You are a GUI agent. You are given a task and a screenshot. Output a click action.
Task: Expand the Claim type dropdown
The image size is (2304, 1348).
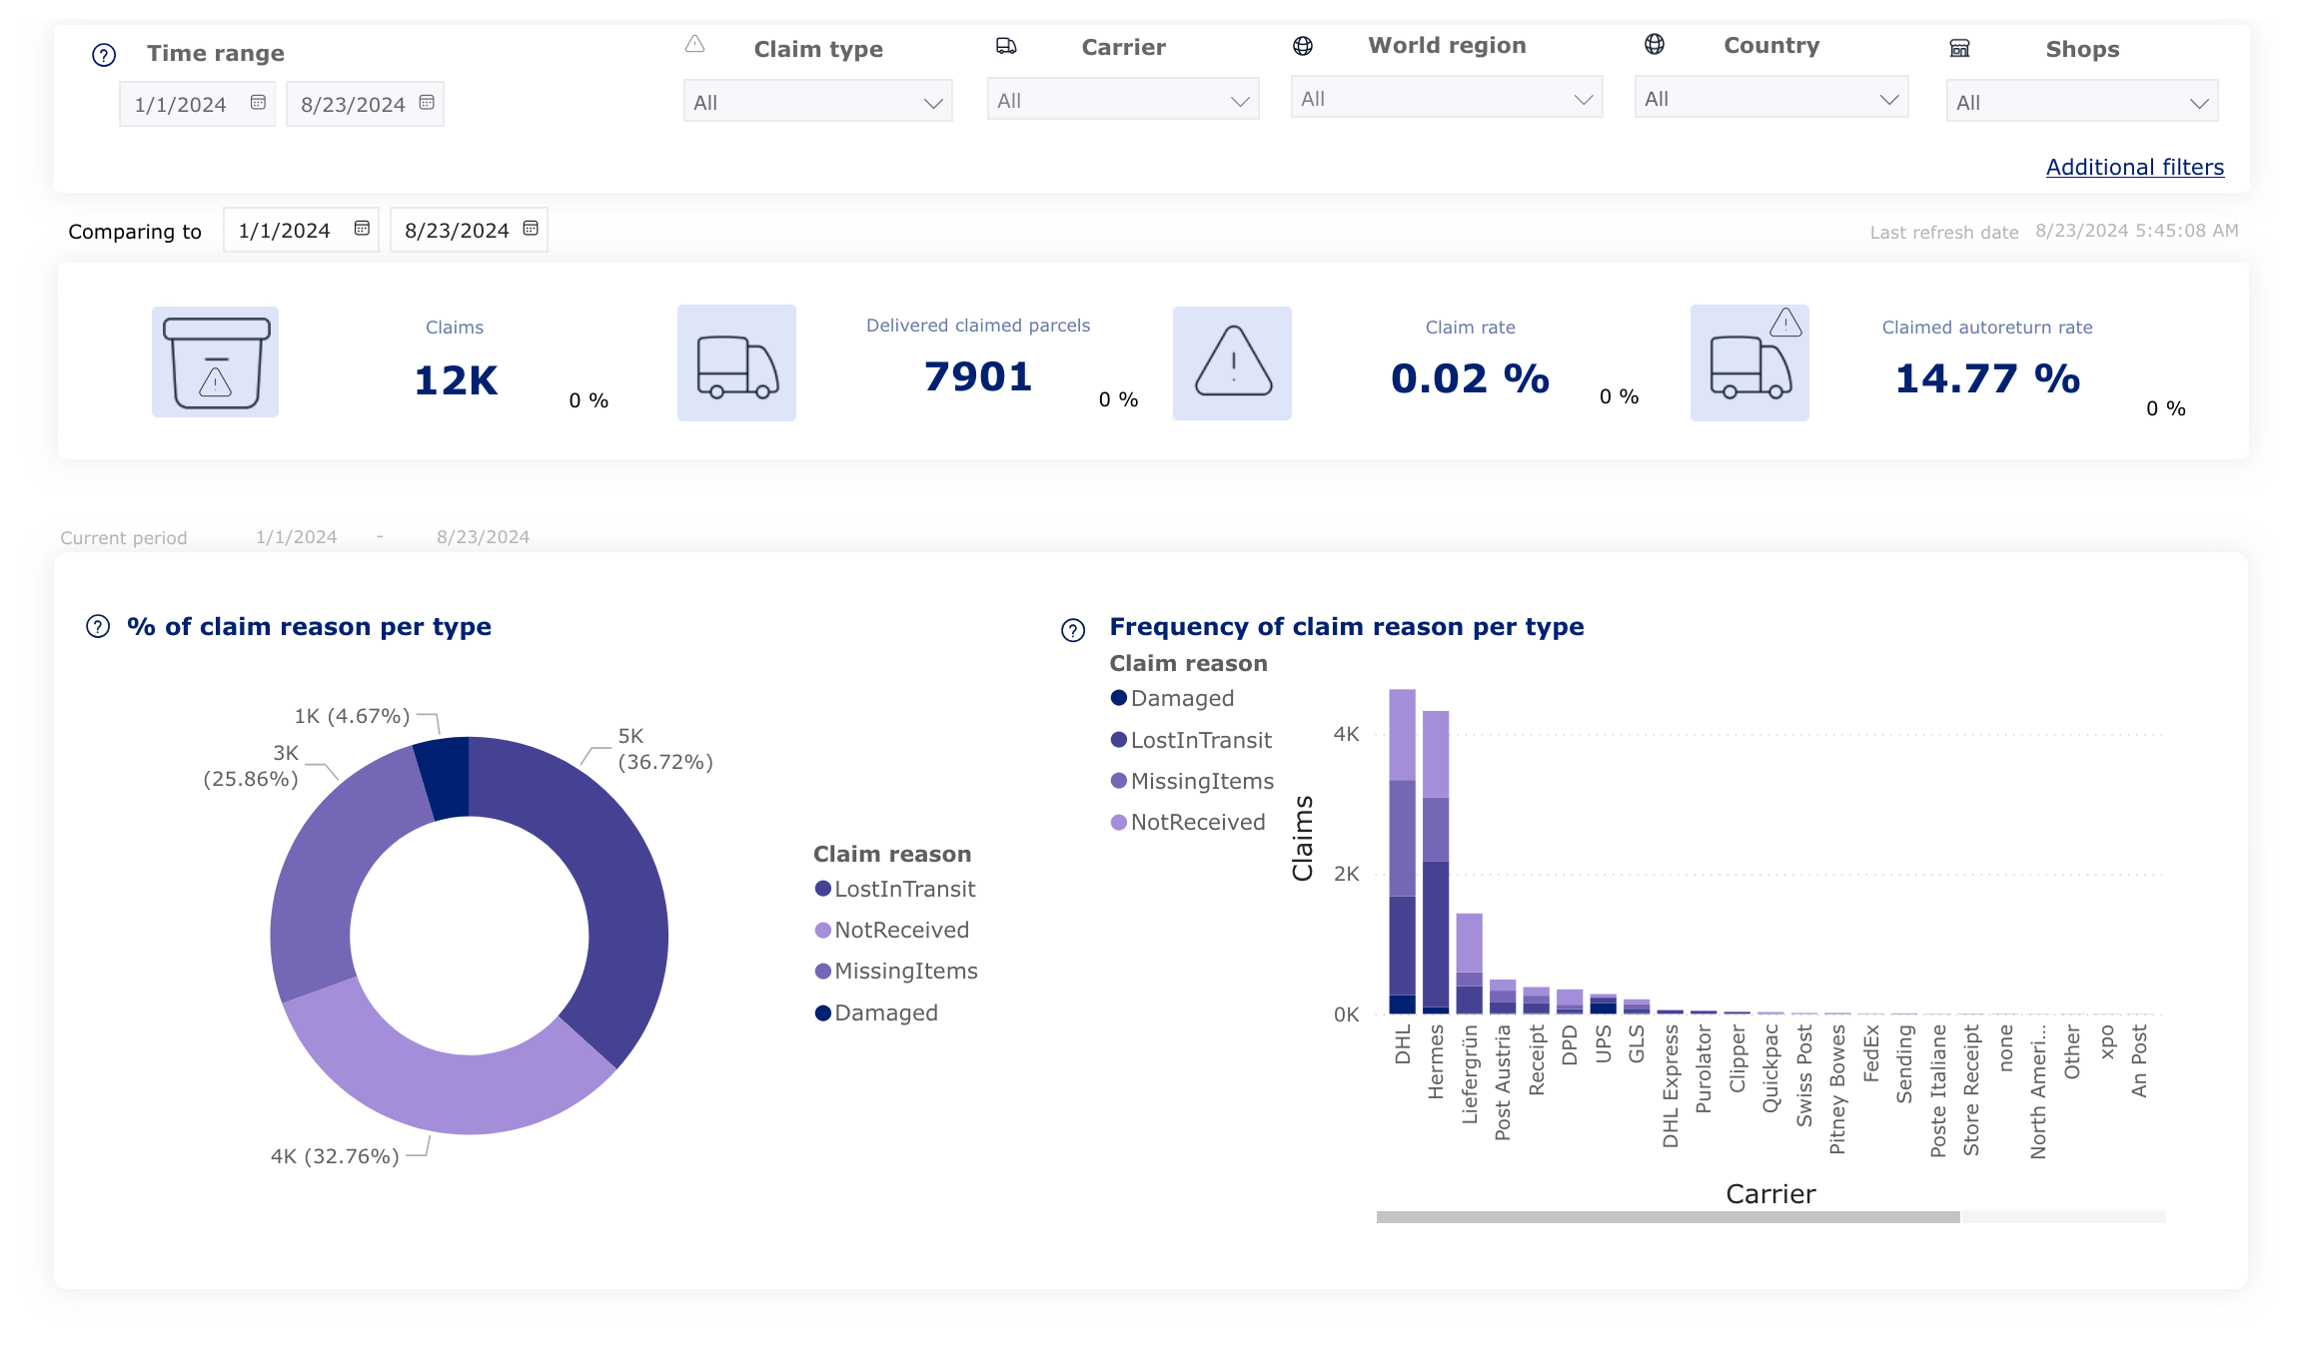[x=817, y=102]
